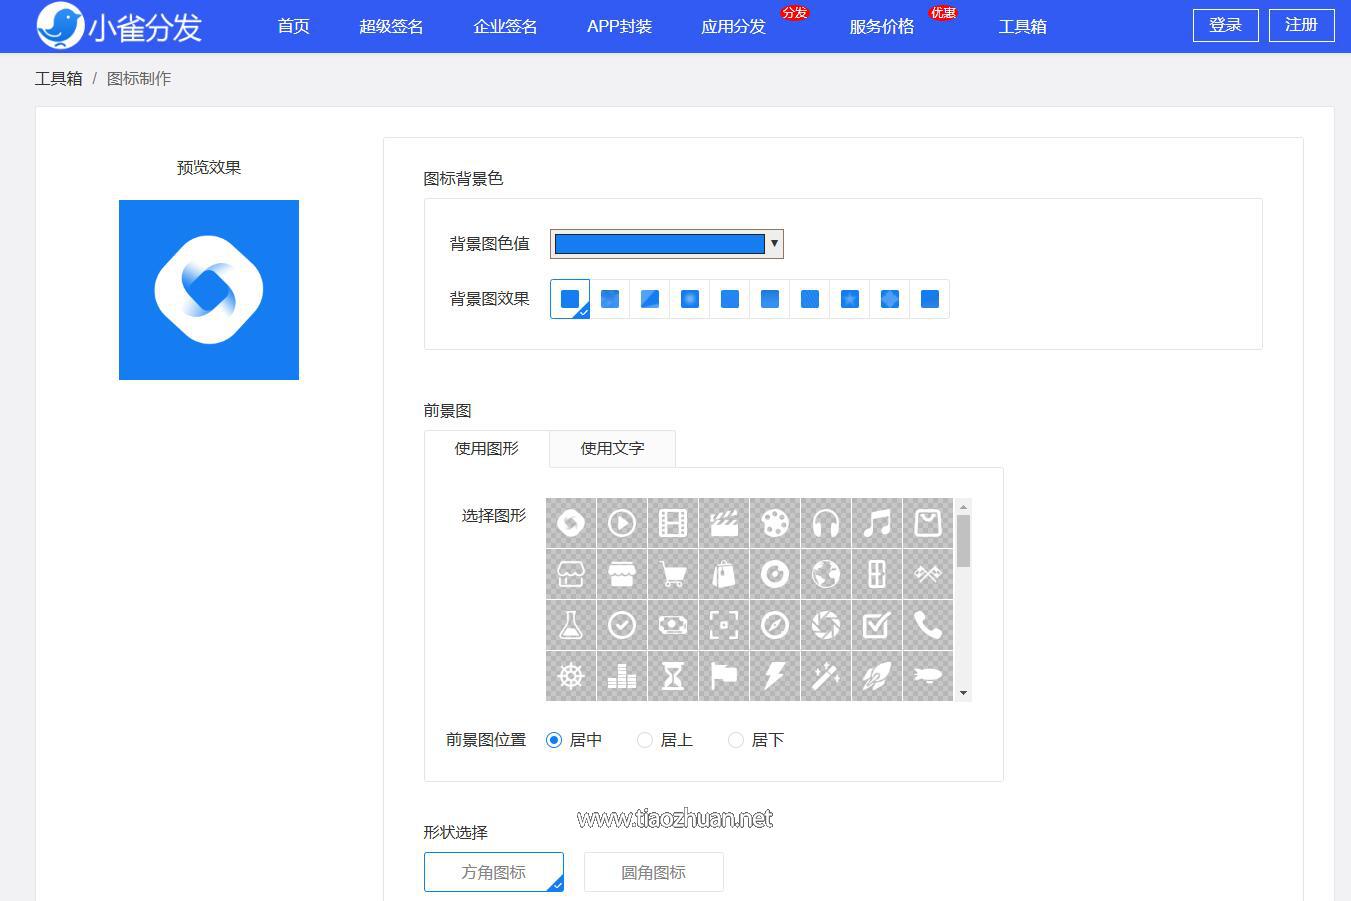Choose the shopping cart foreground icon
The image size is (1351, 901).
[673, 574]
